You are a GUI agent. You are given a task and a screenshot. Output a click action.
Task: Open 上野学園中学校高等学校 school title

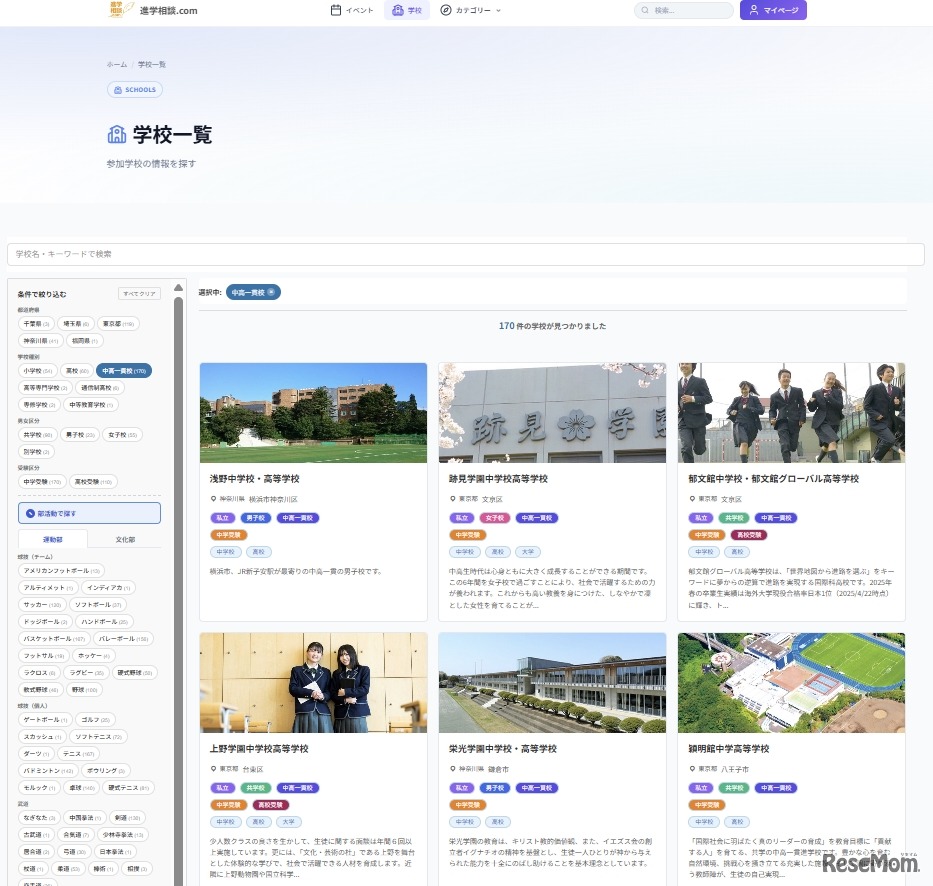tap(259, 749)
